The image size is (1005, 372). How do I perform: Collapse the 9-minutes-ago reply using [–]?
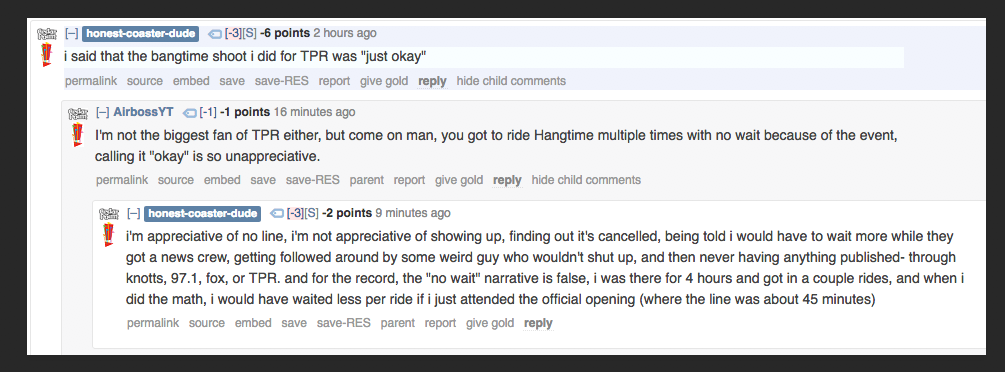pos(133,213)
